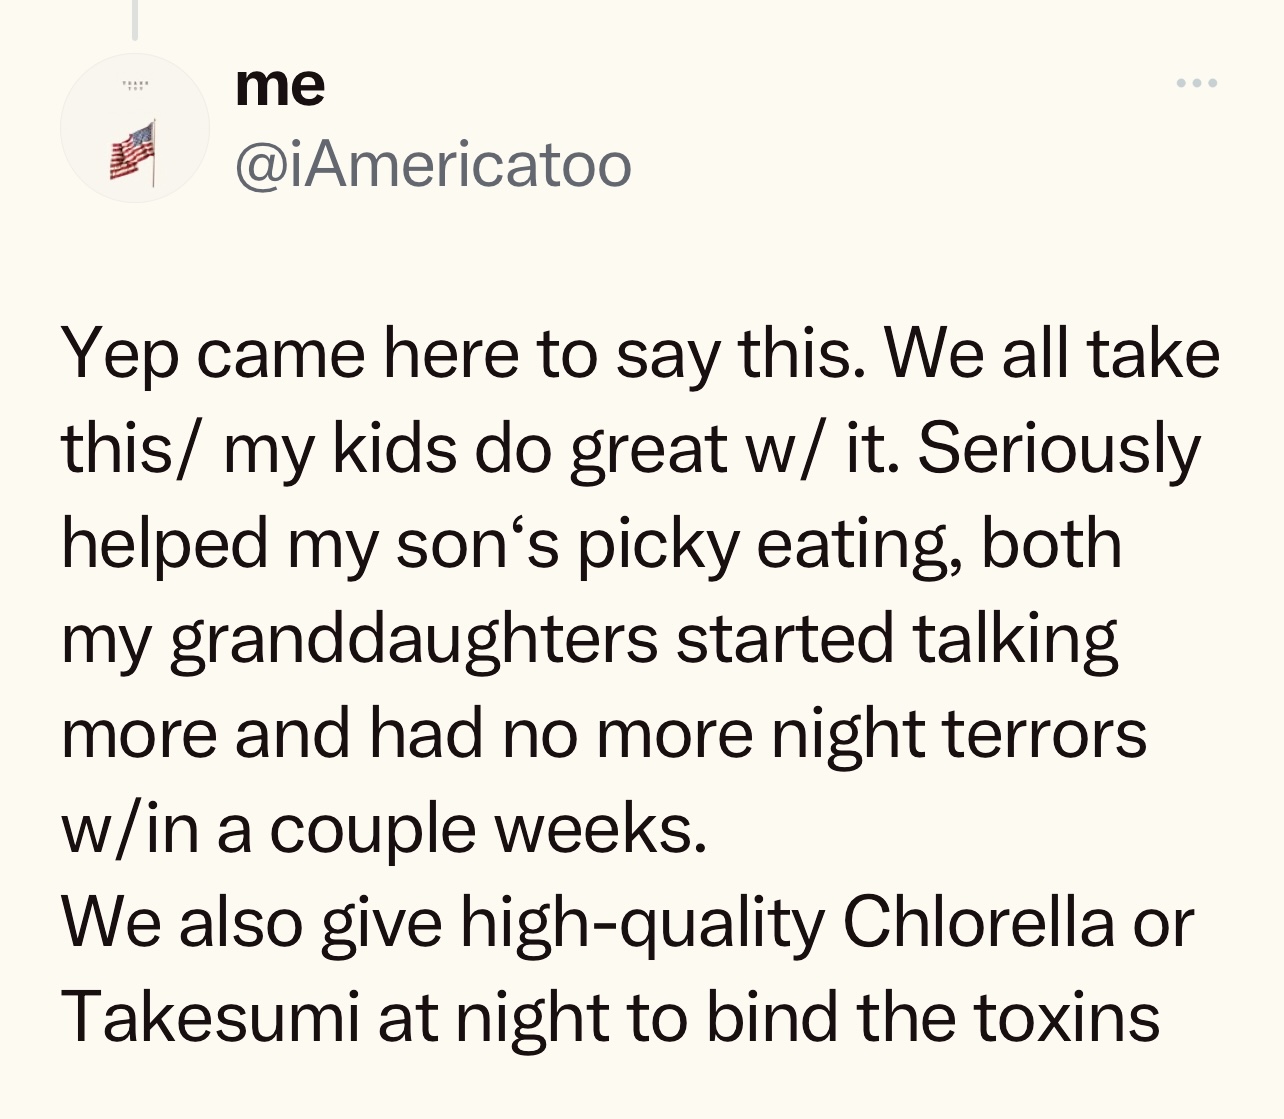1284x1119 pixels.
Task: Click the word "toxins" at tweet end
Action: [x=1066, y=1017]
